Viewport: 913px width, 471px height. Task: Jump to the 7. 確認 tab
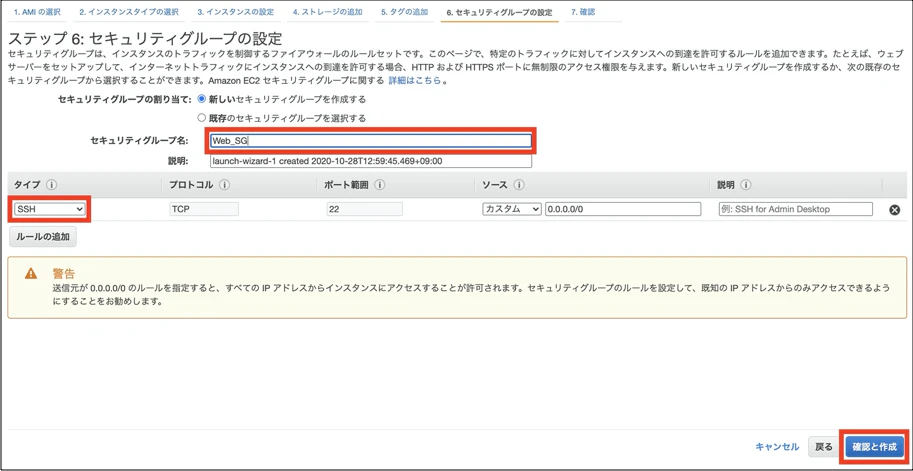tap(583, 12)
